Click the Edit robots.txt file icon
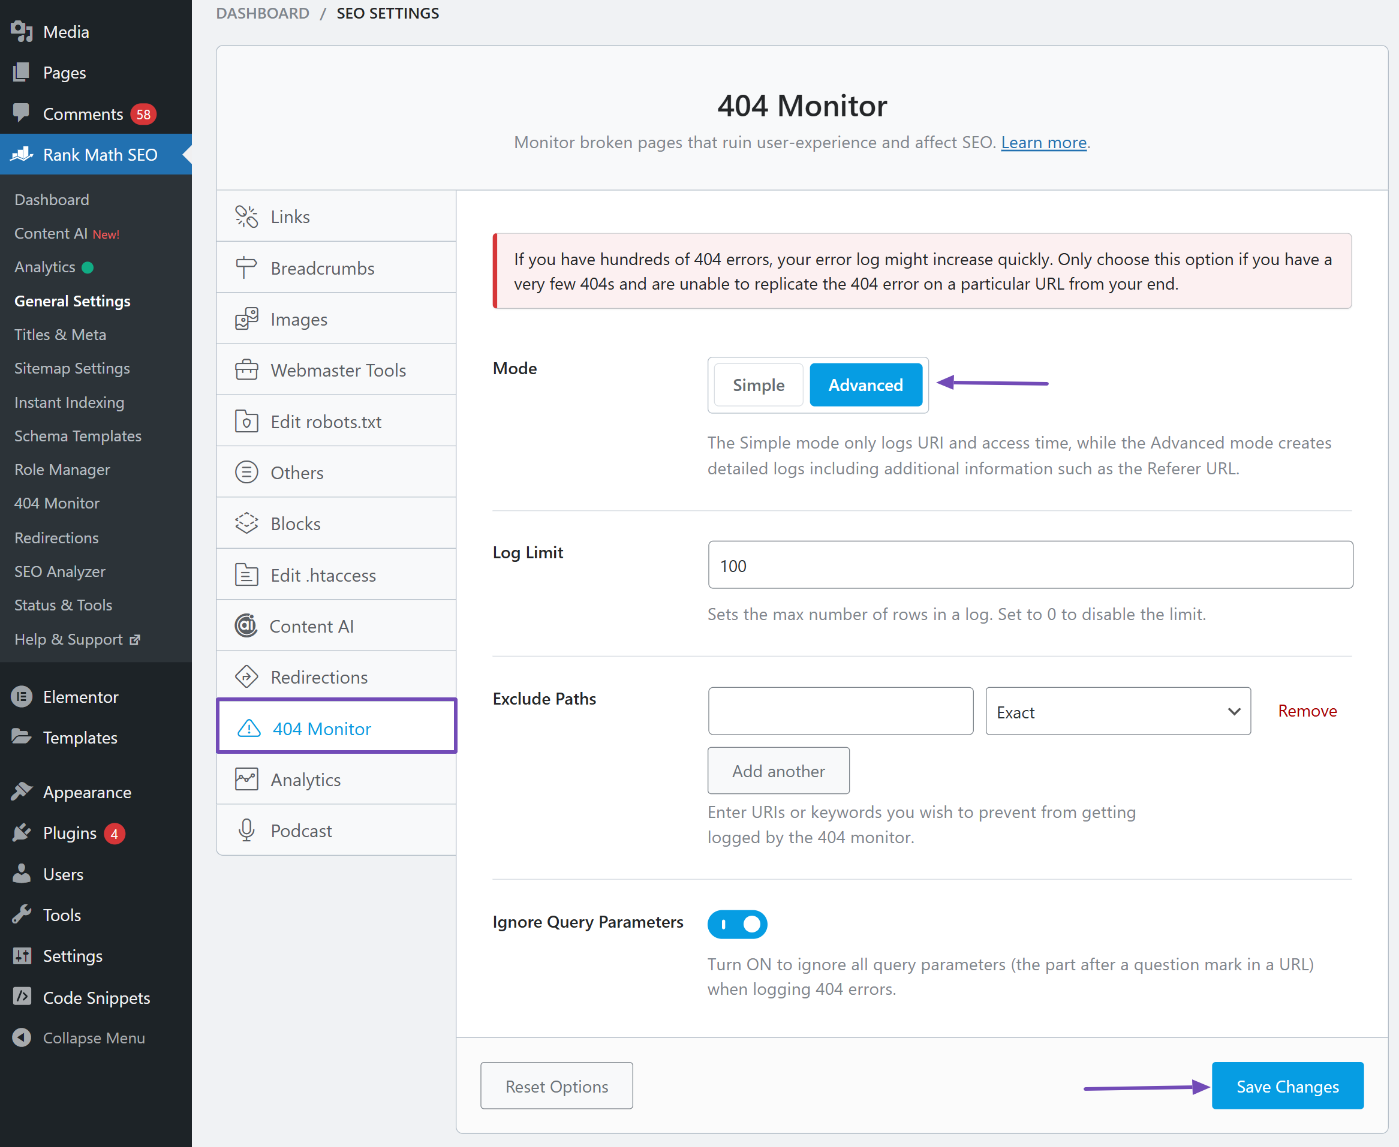1399x1147 pixels. 246,421
